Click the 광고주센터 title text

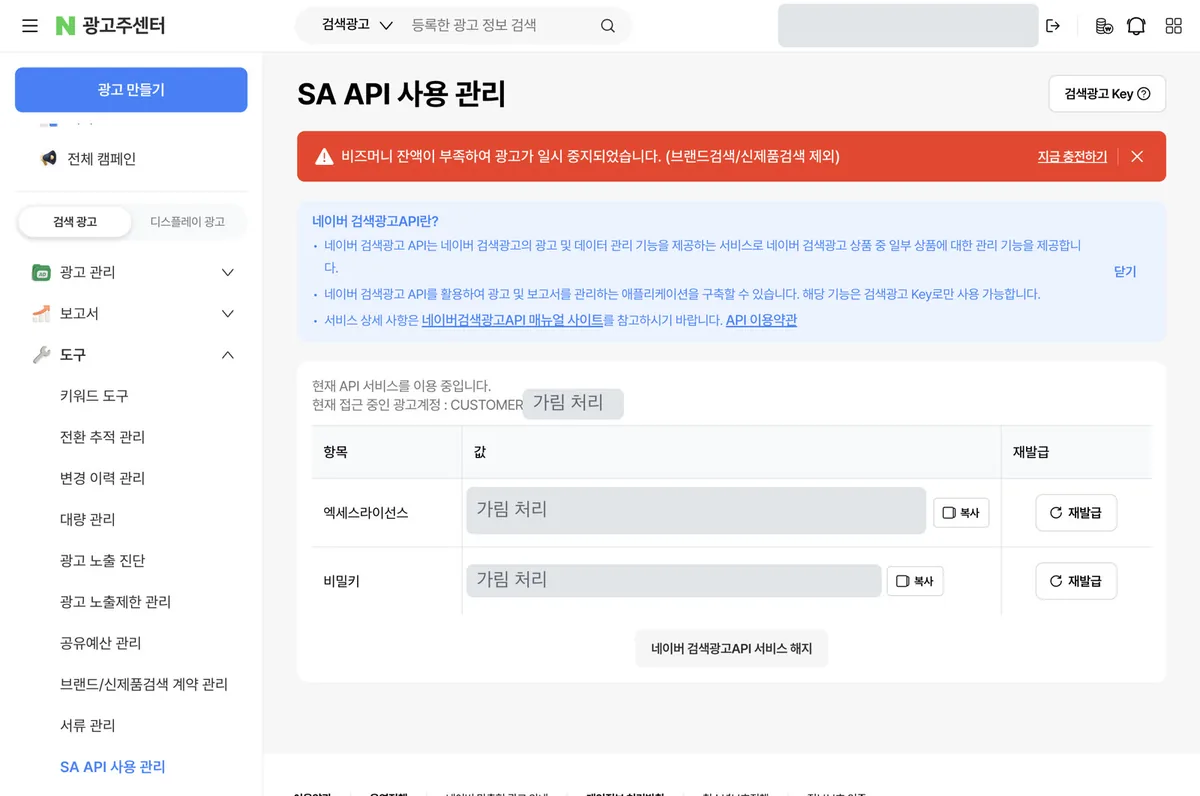click(x=124, y=26)
